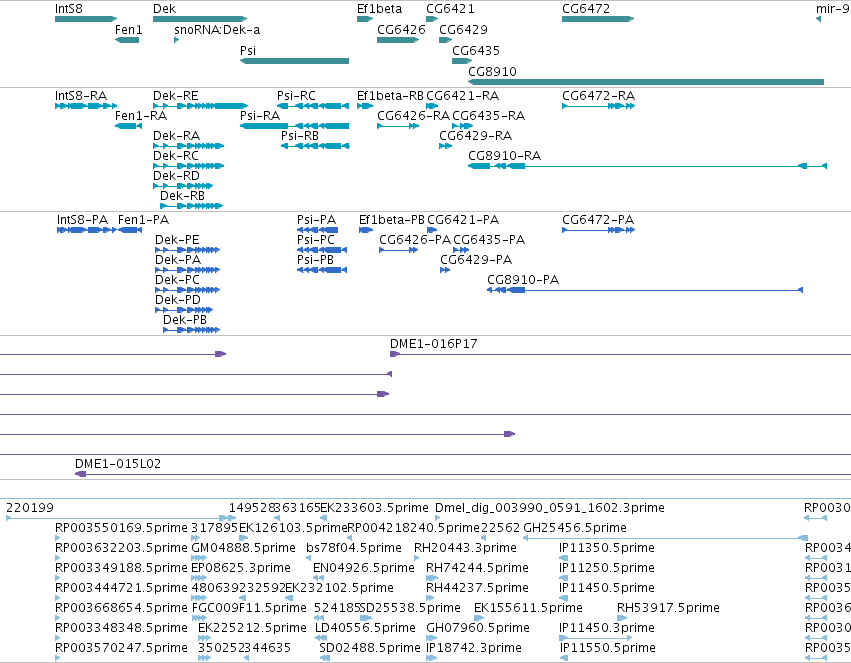Select the Psi-PB protein label
This screenshot has width=851, height=663.
315,260
